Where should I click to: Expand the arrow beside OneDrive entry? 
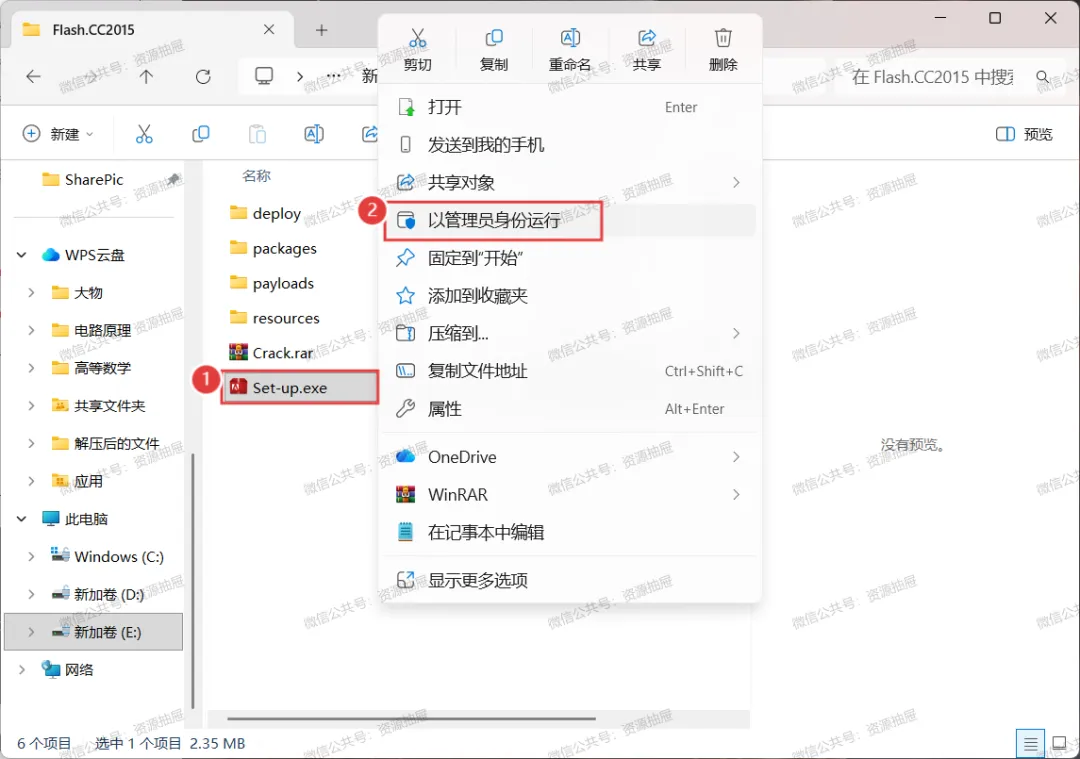pyautogui.click(x=736, y=457)
